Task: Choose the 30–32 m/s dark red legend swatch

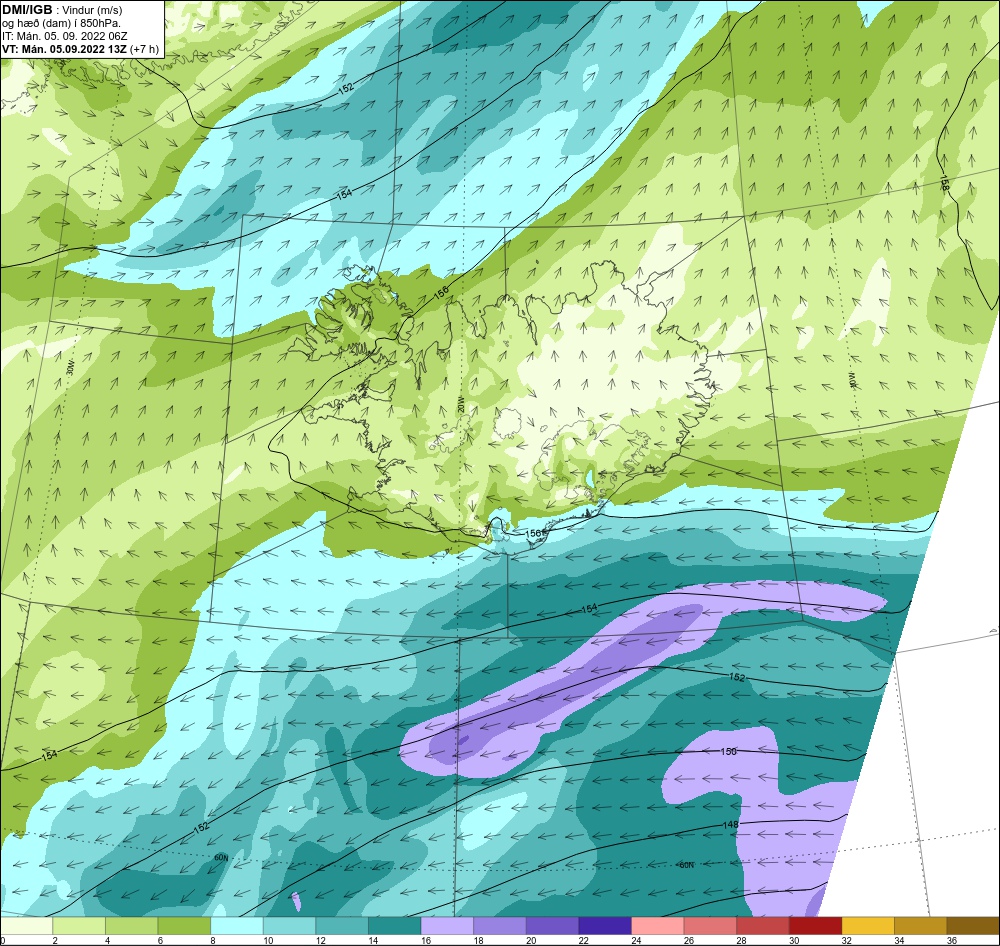Action: pos(816,926)
